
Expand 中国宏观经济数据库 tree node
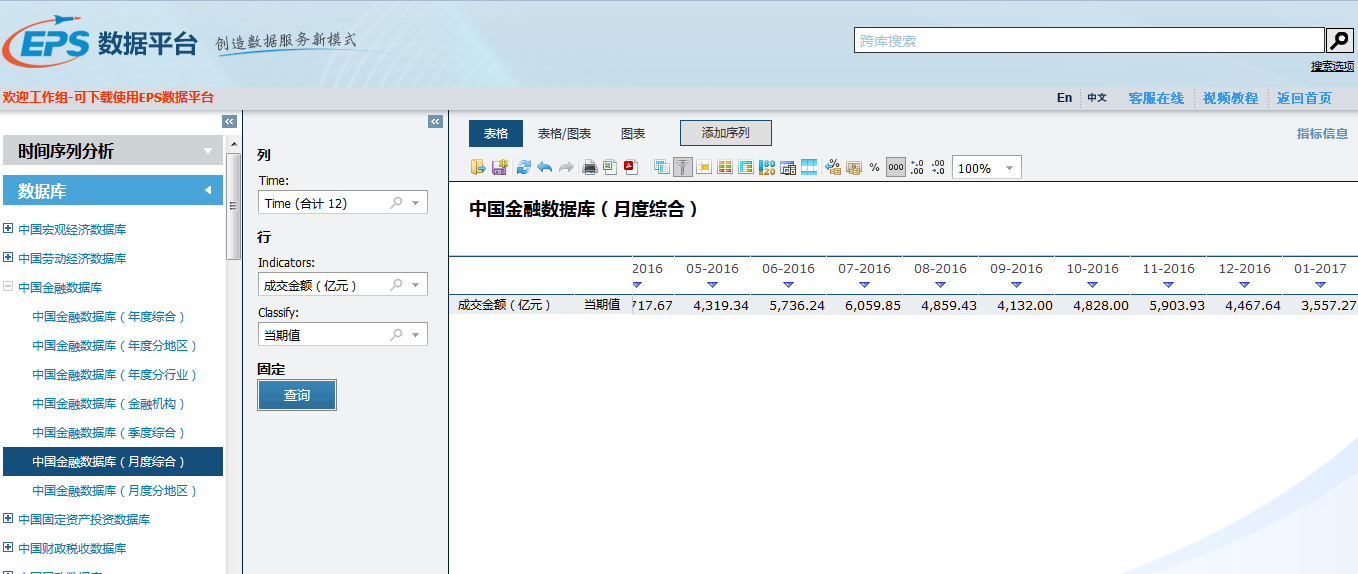coord(8,229)
